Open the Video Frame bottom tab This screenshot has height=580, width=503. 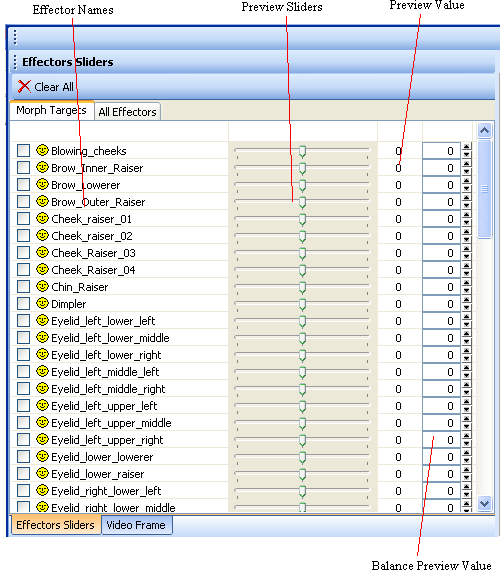tap(136, 525)
